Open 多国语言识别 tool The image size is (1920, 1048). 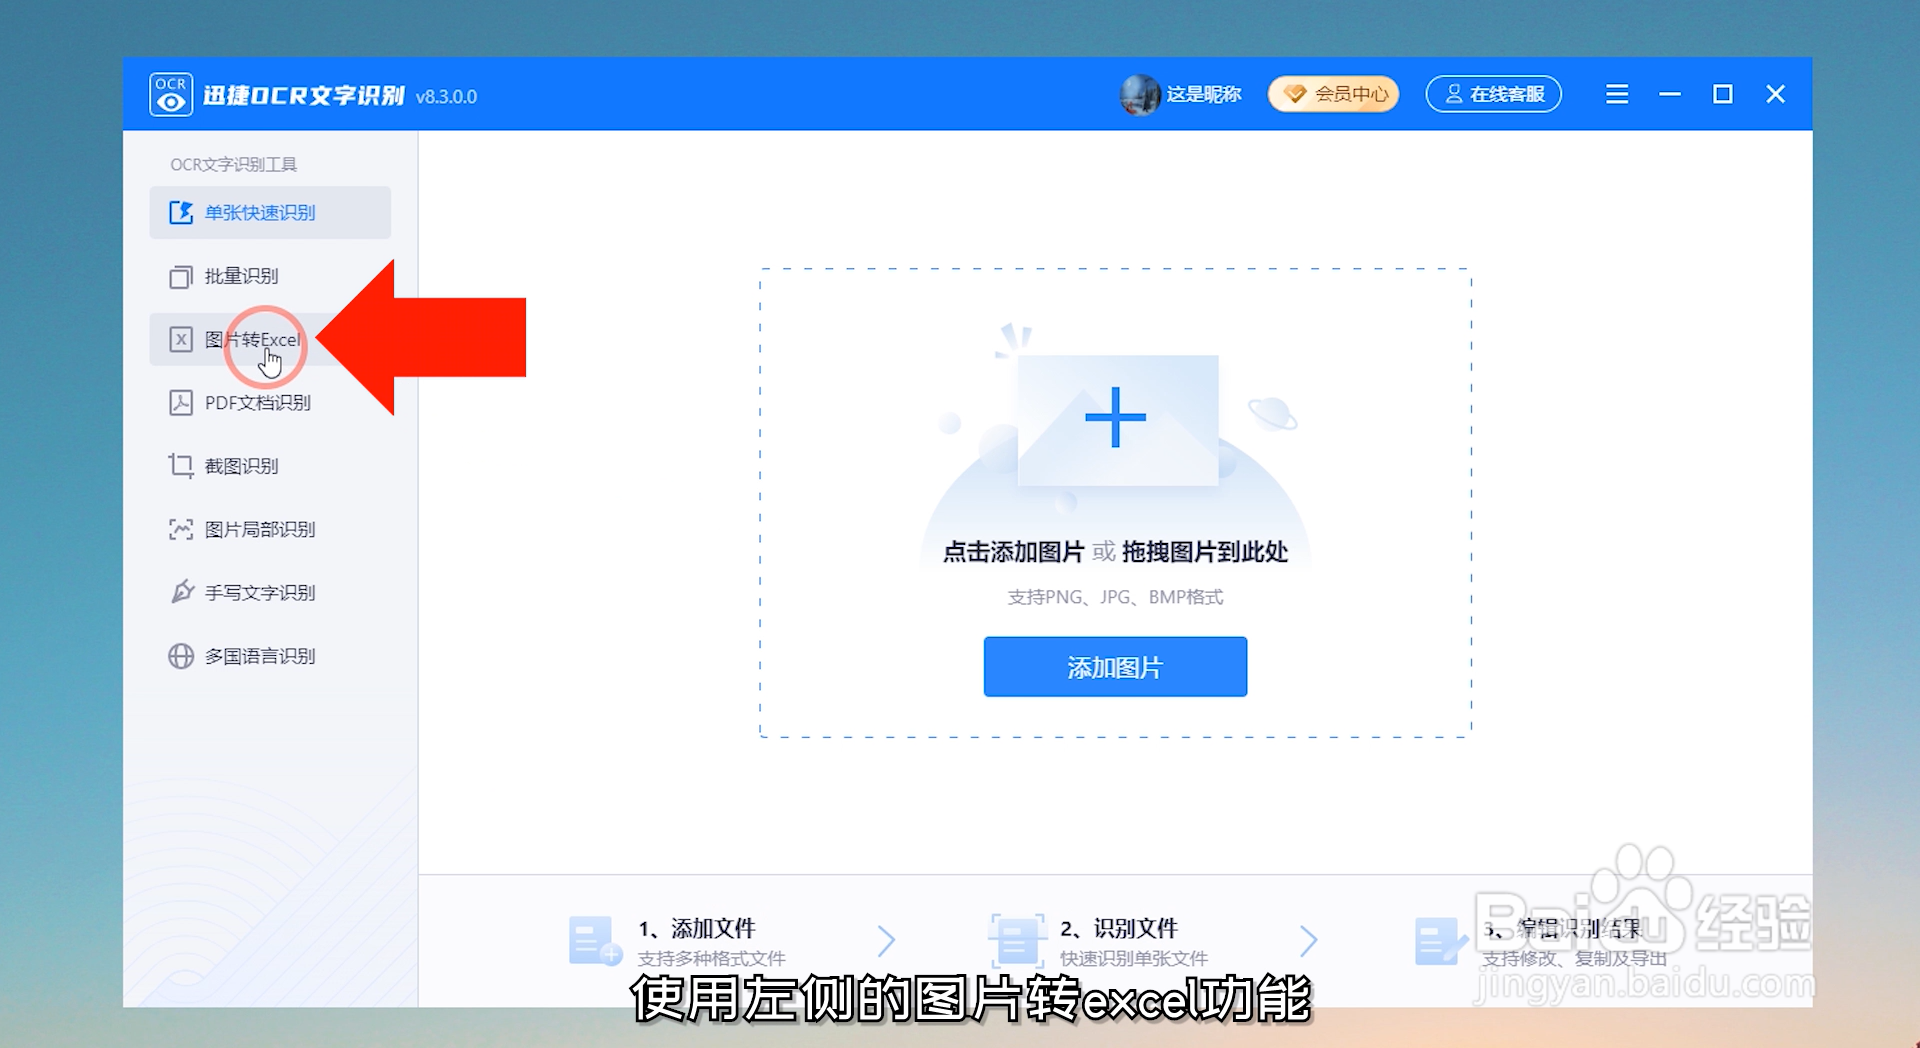click(x=270, y=656)
